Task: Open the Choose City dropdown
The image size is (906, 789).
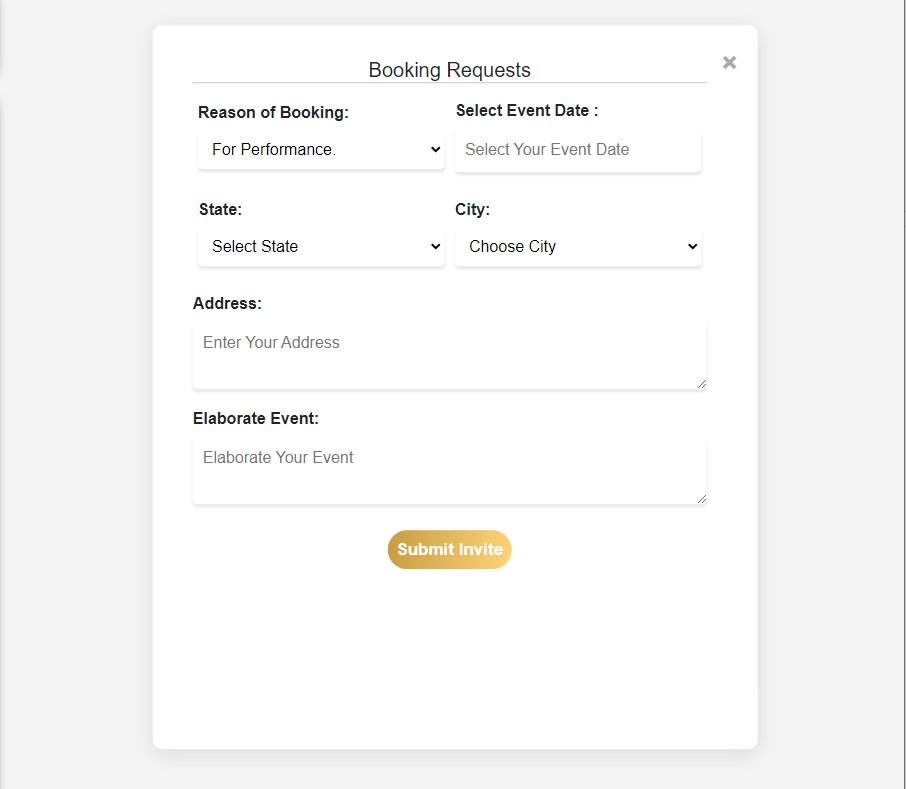Action: tap(578, 246)
